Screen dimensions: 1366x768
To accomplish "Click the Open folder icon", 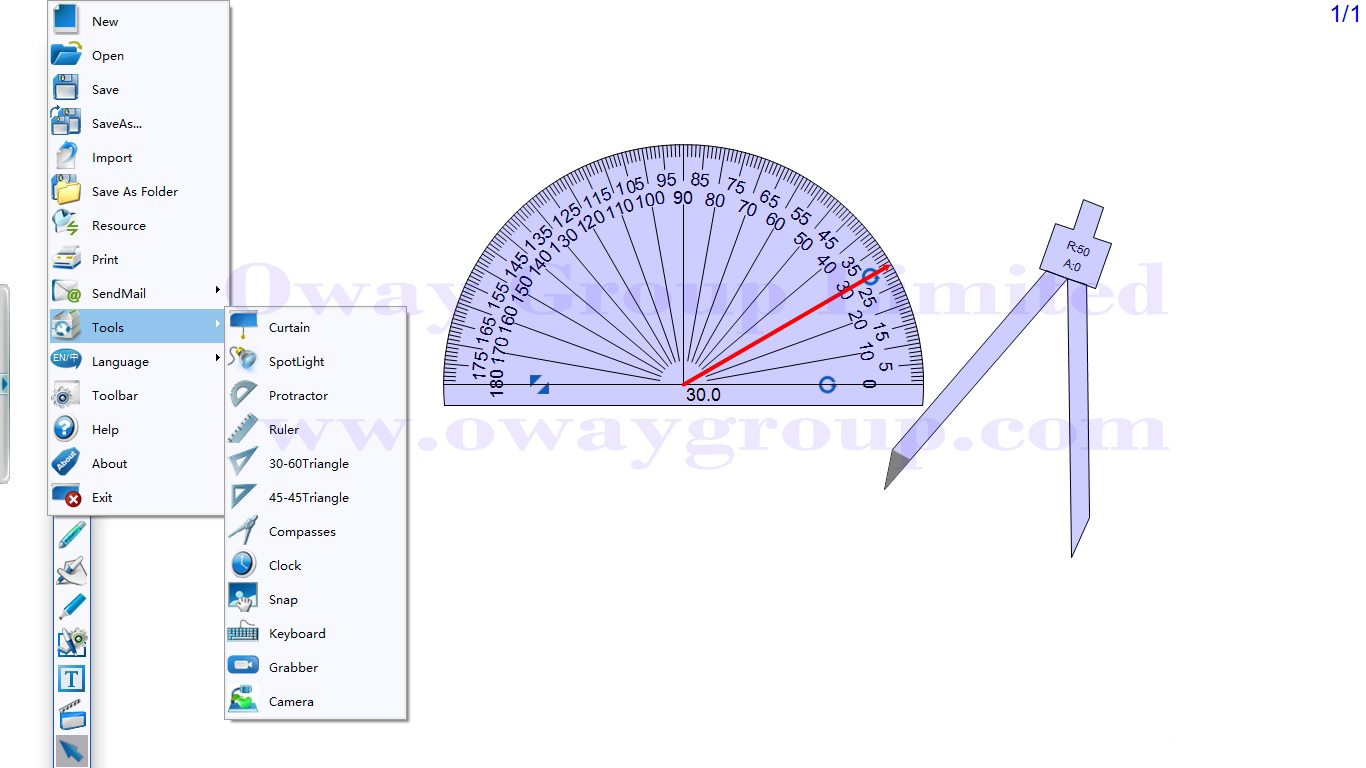I will [66, 55].
